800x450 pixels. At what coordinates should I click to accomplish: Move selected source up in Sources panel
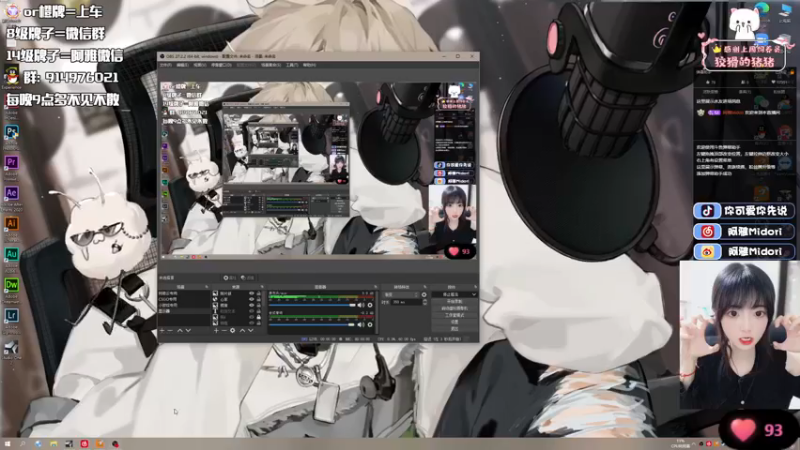(242, 331)
